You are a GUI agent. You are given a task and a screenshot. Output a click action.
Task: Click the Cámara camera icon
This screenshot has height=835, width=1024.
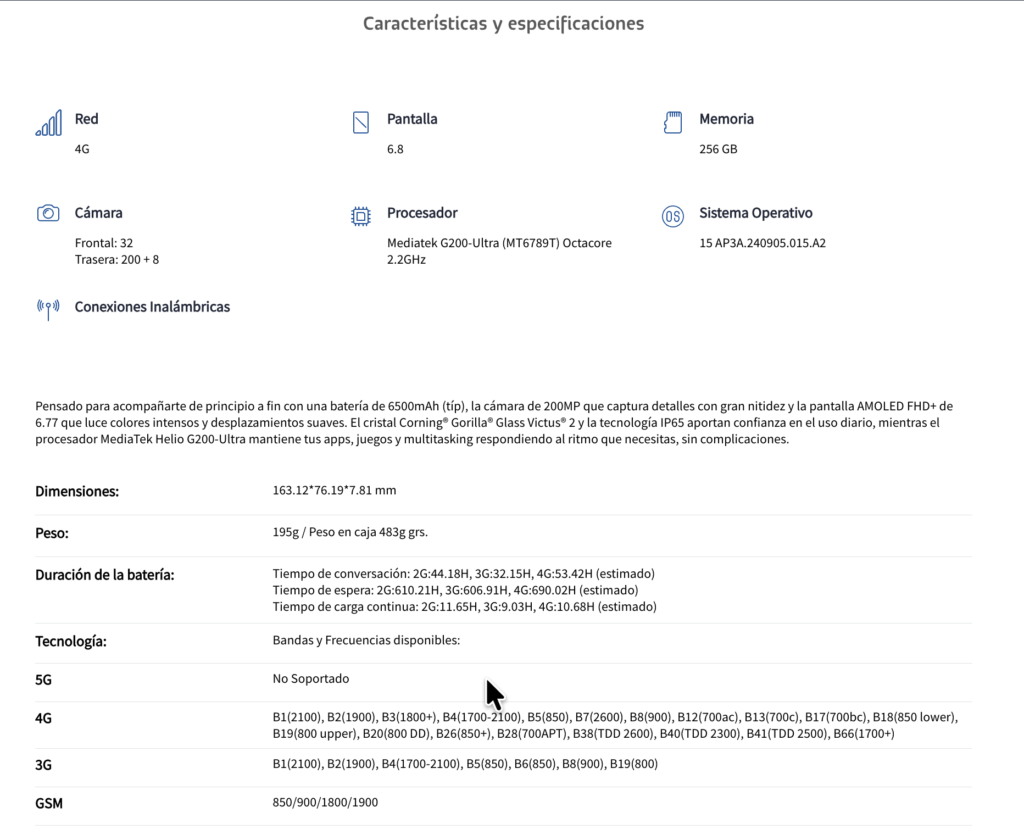click(48, 213)
